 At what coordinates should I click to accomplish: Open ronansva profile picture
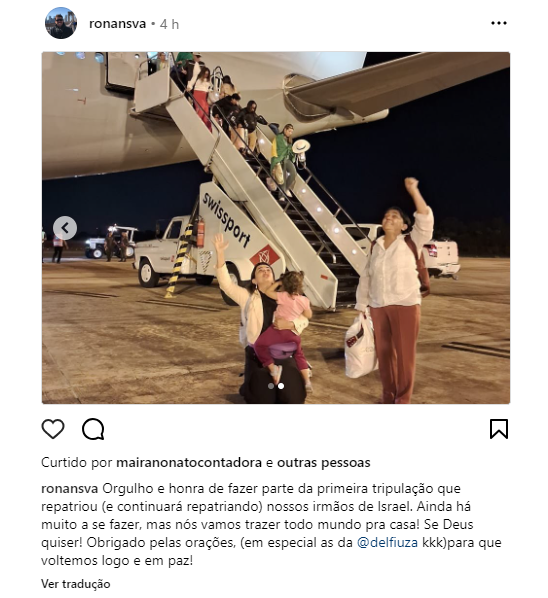click(x=61, y=23)
